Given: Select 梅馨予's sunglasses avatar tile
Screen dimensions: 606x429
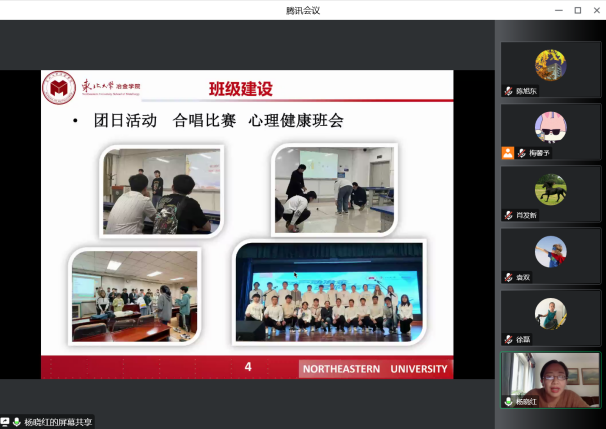Looking at the screenshot, I should pyautogui.click(x=550, y=126).
